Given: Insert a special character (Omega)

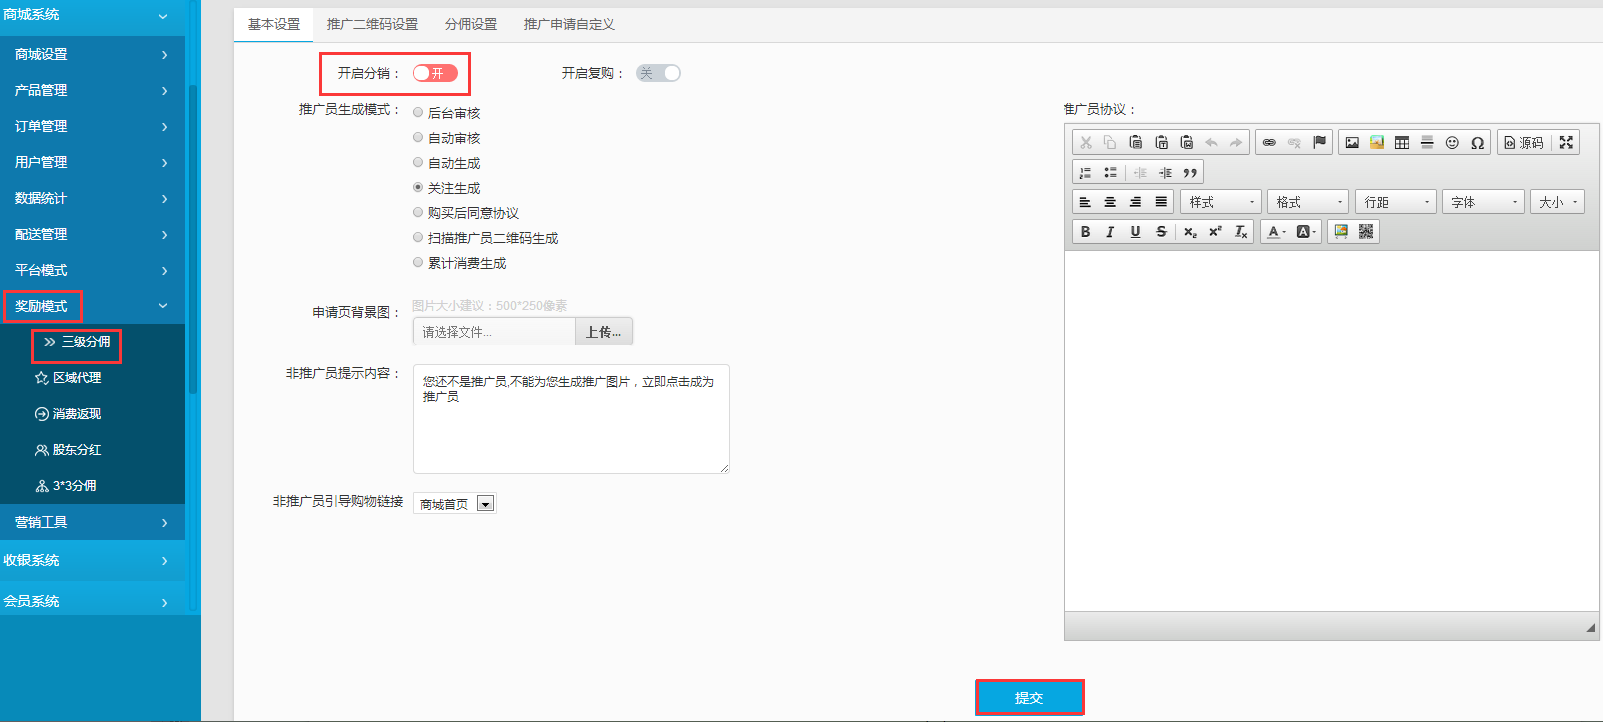Looking at the screenshot, I should [1477, 143].
